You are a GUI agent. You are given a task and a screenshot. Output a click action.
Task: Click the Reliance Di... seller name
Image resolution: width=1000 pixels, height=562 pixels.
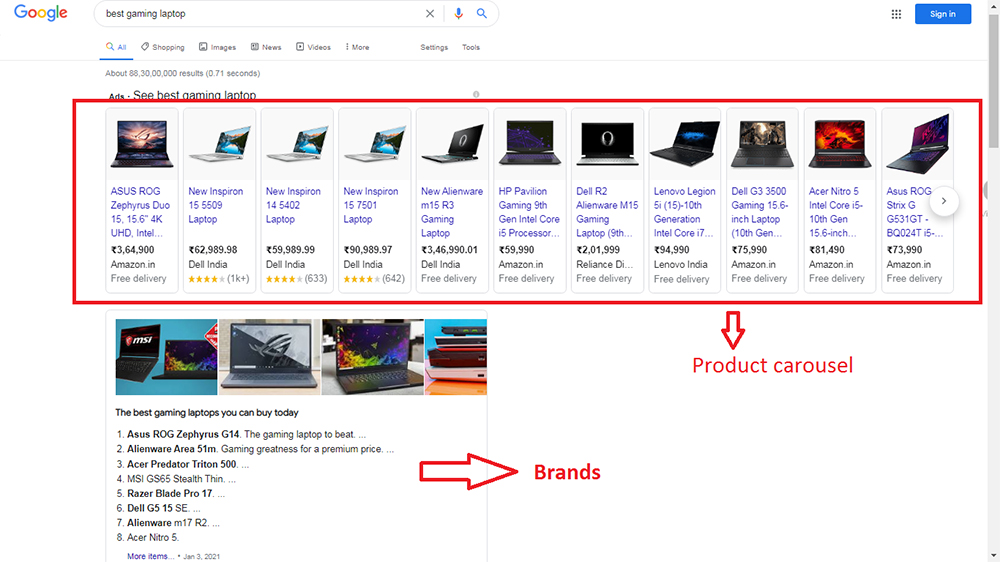[605, 264]
